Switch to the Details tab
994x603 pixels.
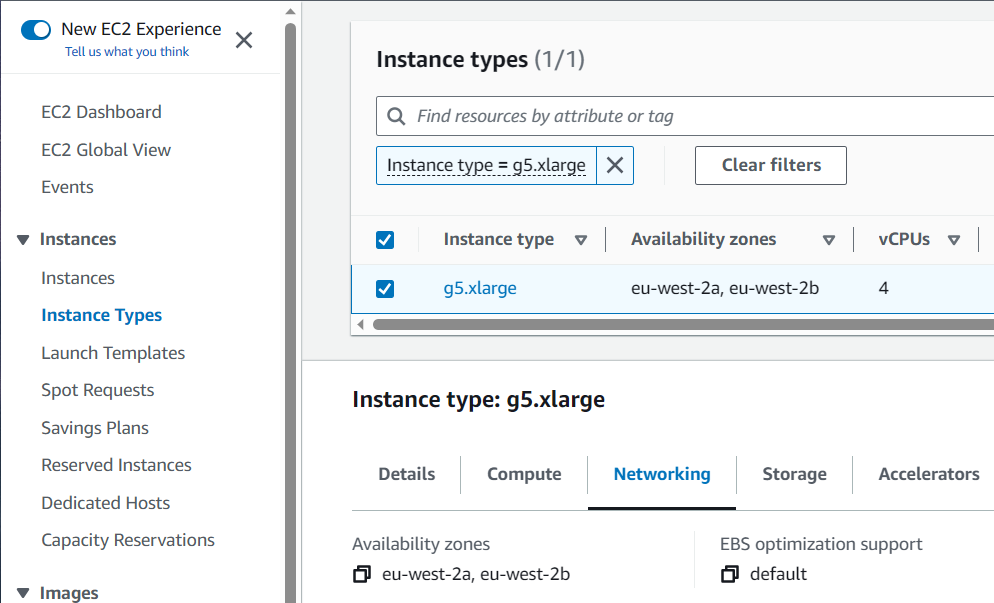tap(406, 474)
